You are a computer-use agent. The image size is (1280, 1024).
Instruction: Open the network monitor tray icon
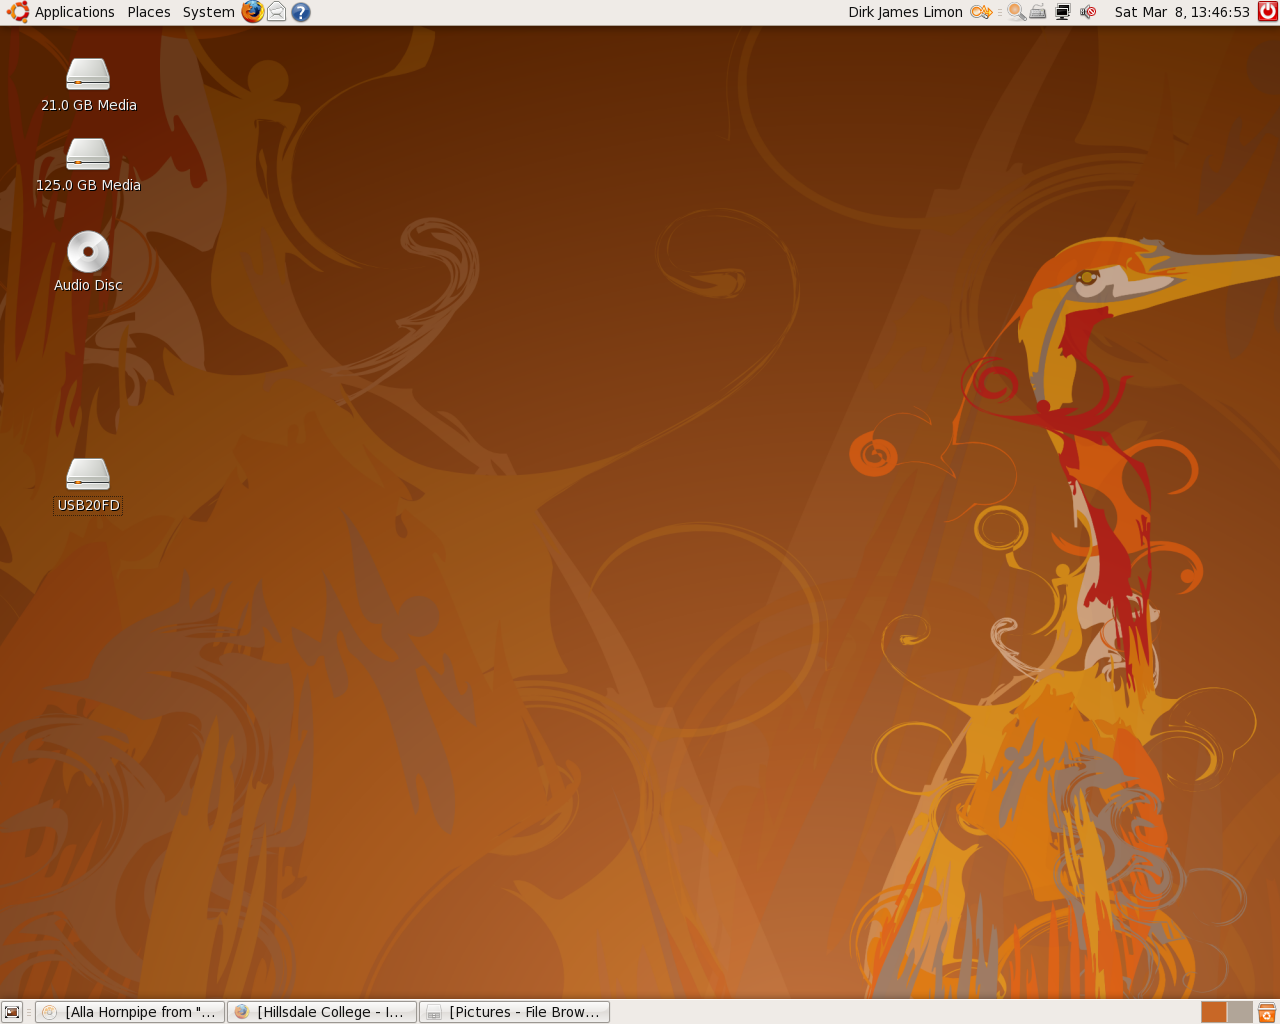click(x=1063, y=12)
